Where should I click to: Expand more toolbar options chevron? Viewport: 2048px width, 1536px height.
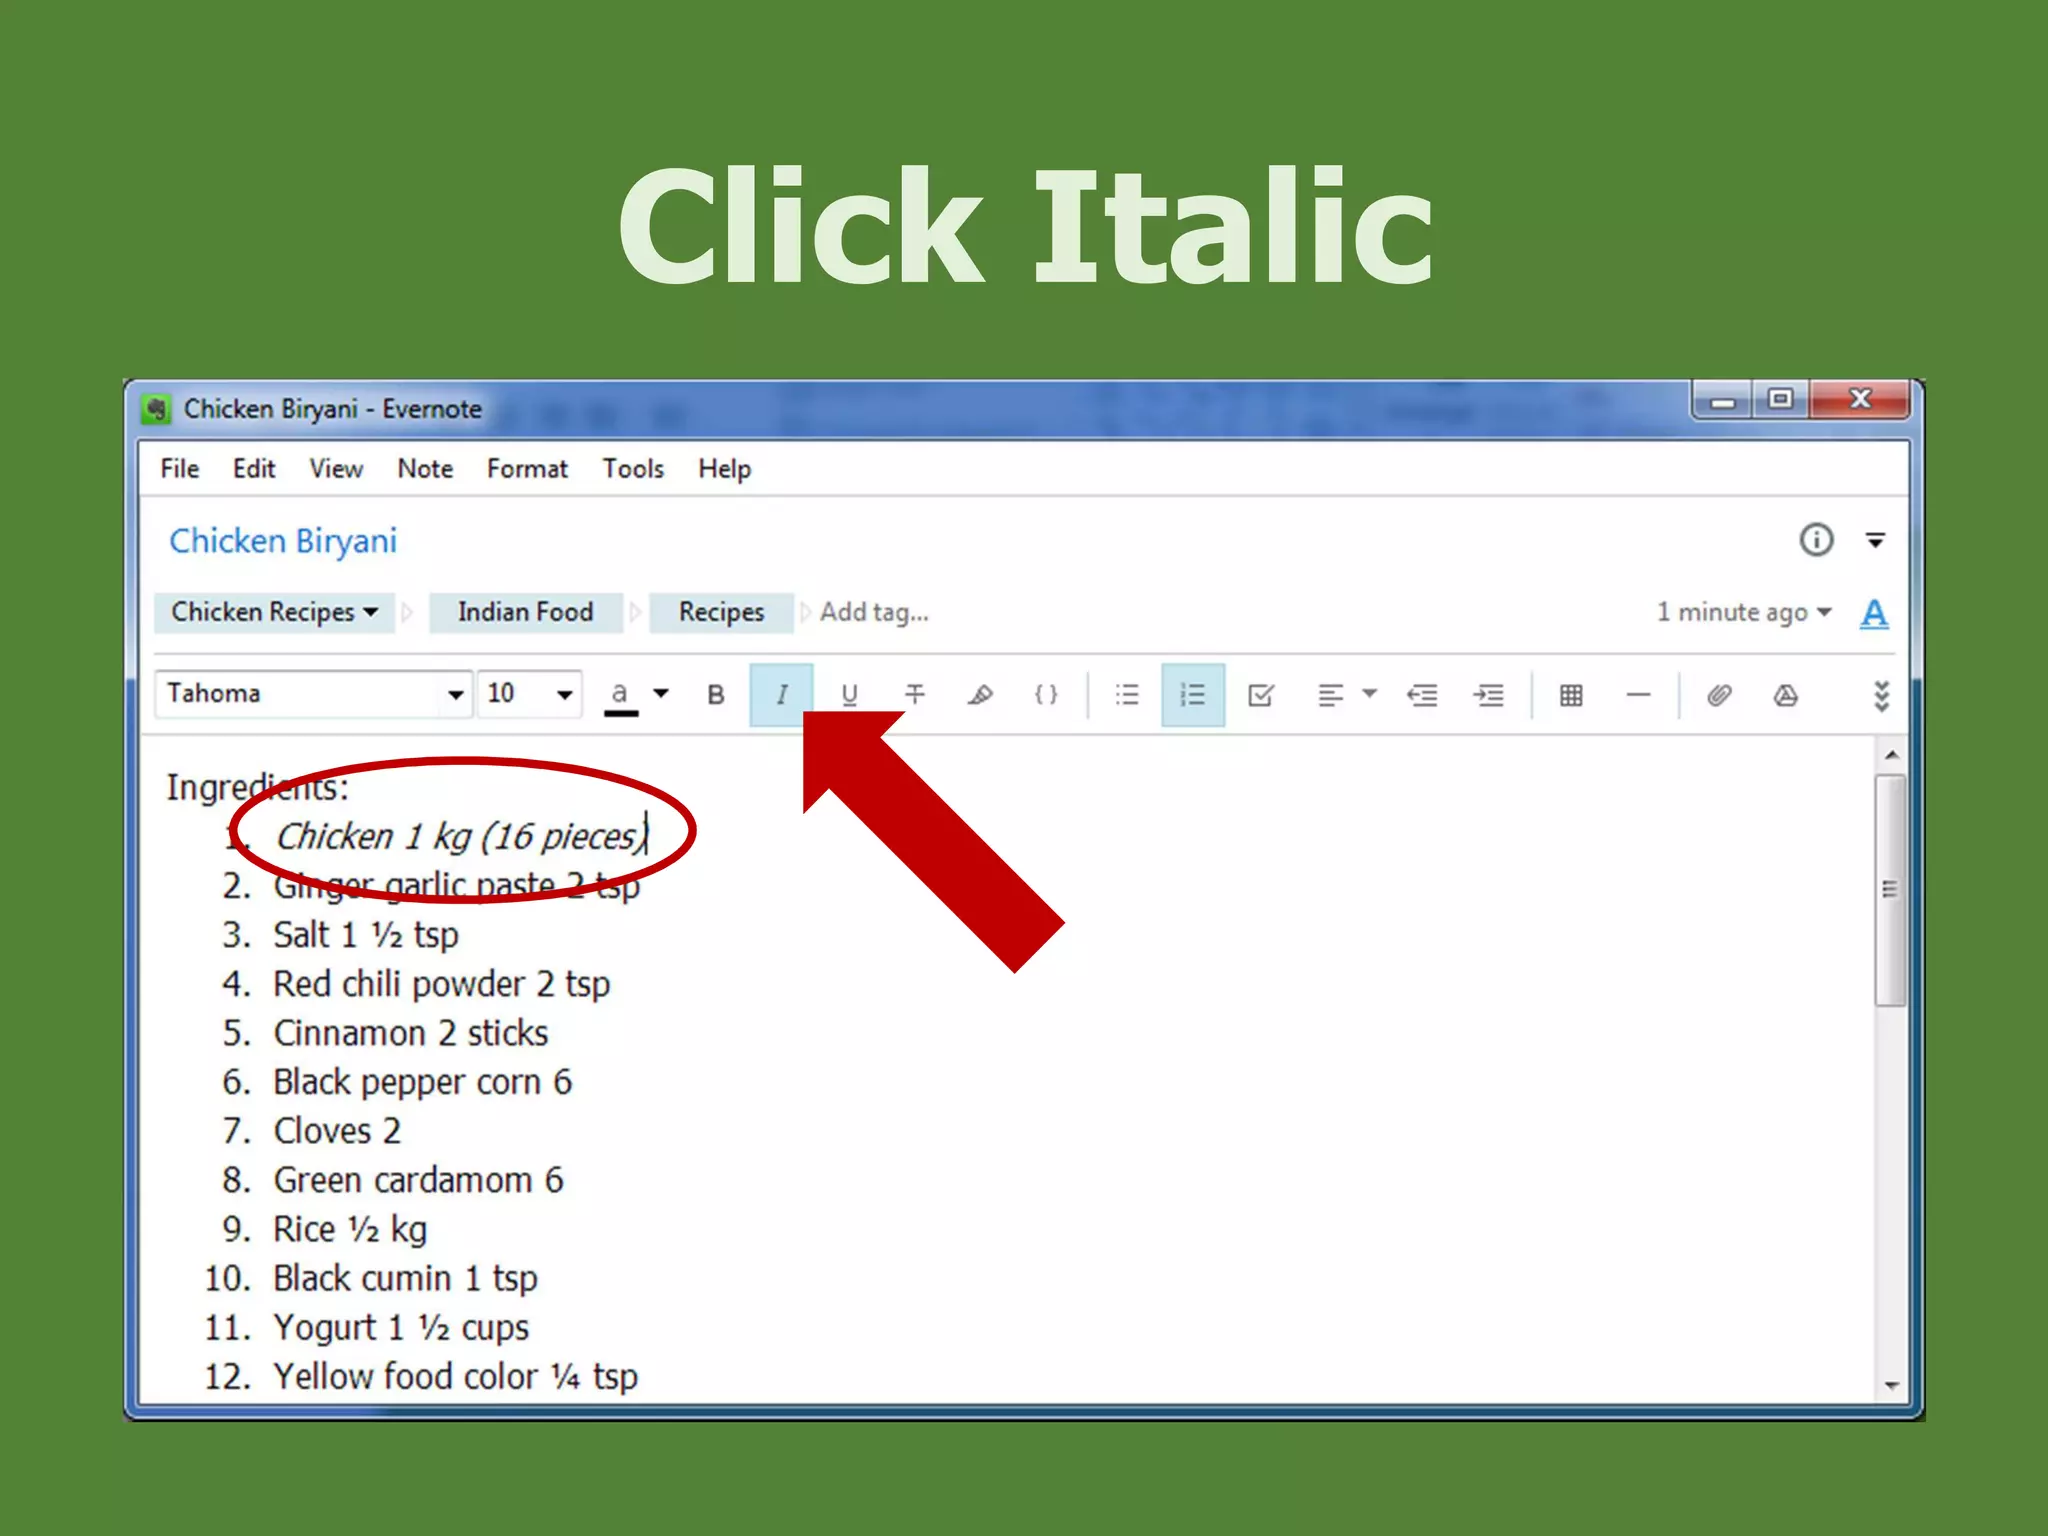(x=1881, y=696)
